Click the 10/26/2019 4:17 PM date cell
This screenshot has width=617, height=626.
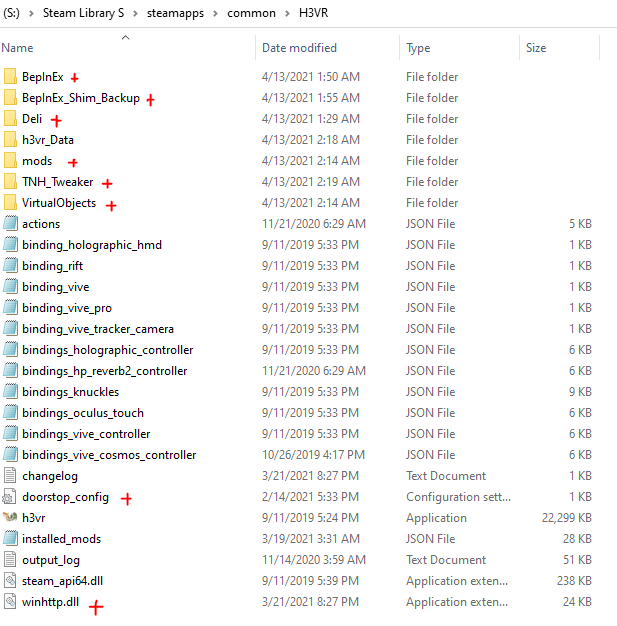coord(313,455)
